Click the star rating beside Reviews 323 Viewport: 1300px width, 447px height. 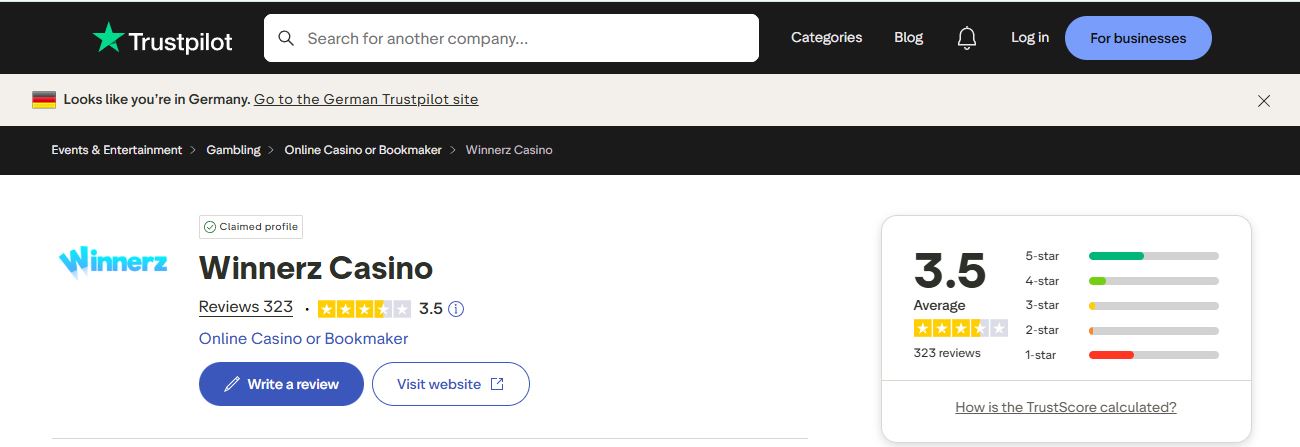click(x=364, y=309)
